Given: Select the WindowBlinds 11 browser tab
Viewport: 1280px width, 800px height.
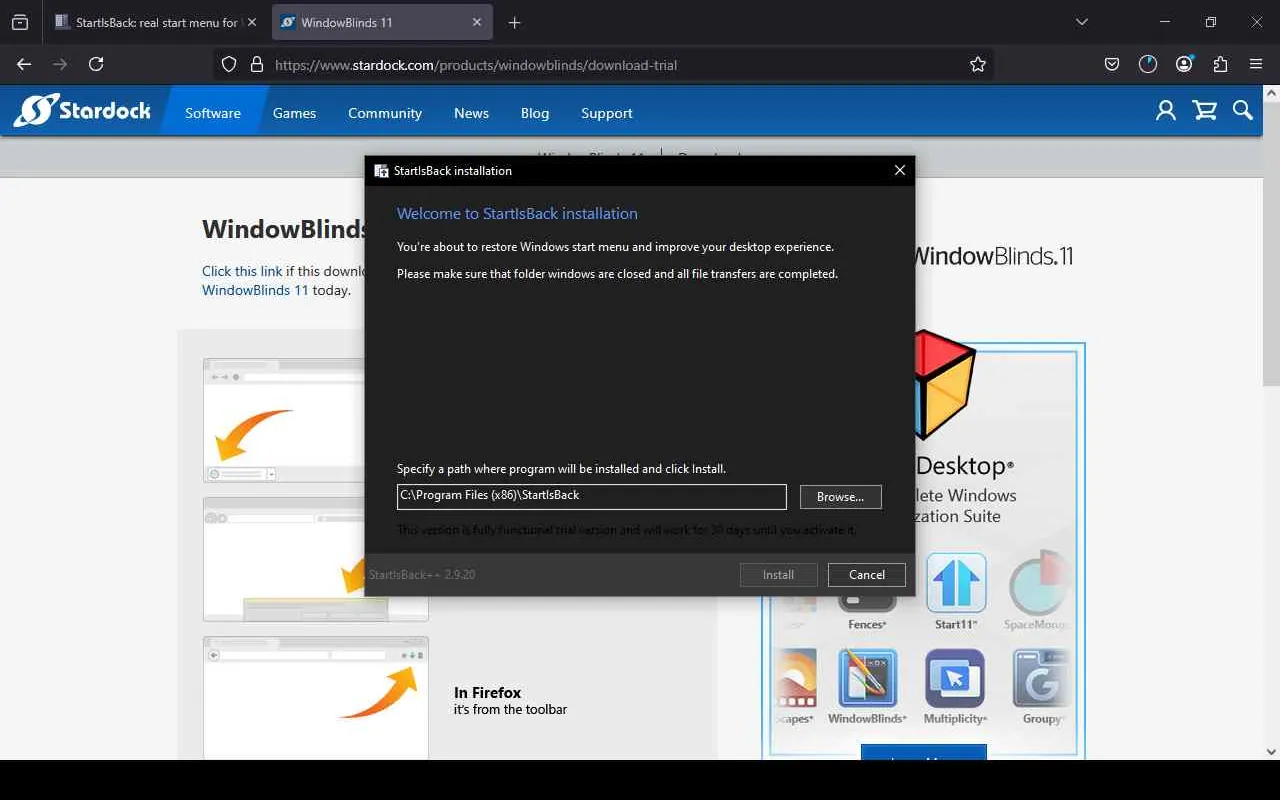Looking at the screenshot, I should pyautogui.click(x=381, y=22).
